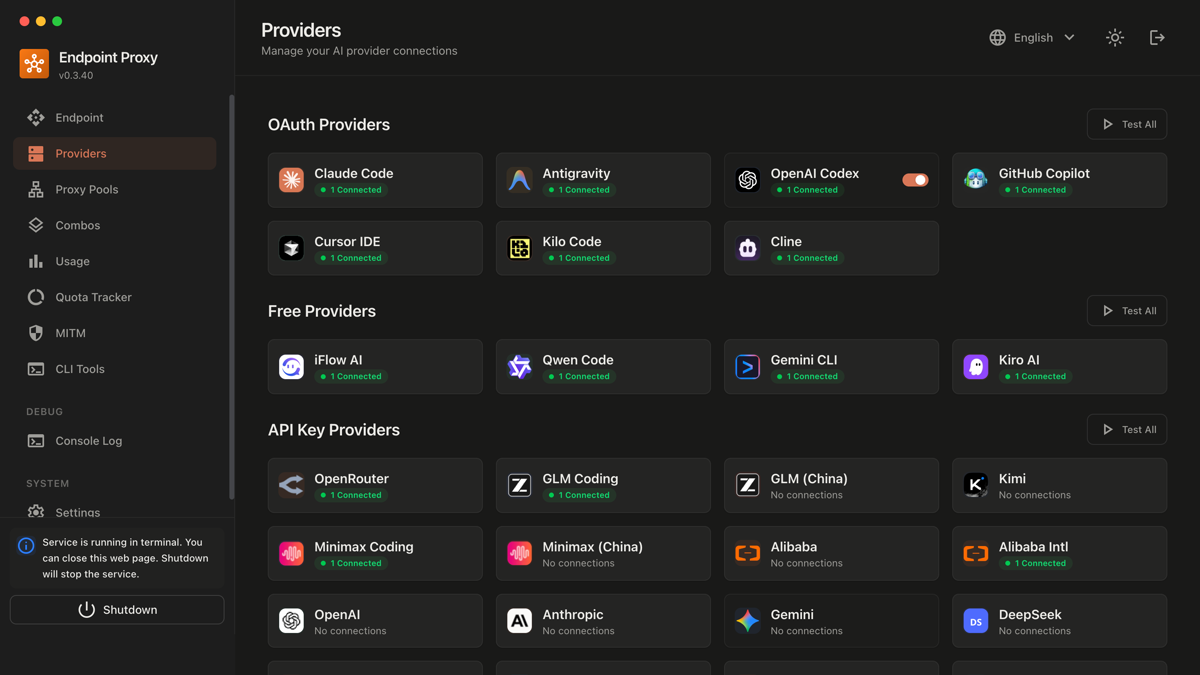1200x675 pixels.
Task: Select Providers in the sidebar
Action: [x=115, y=154]
